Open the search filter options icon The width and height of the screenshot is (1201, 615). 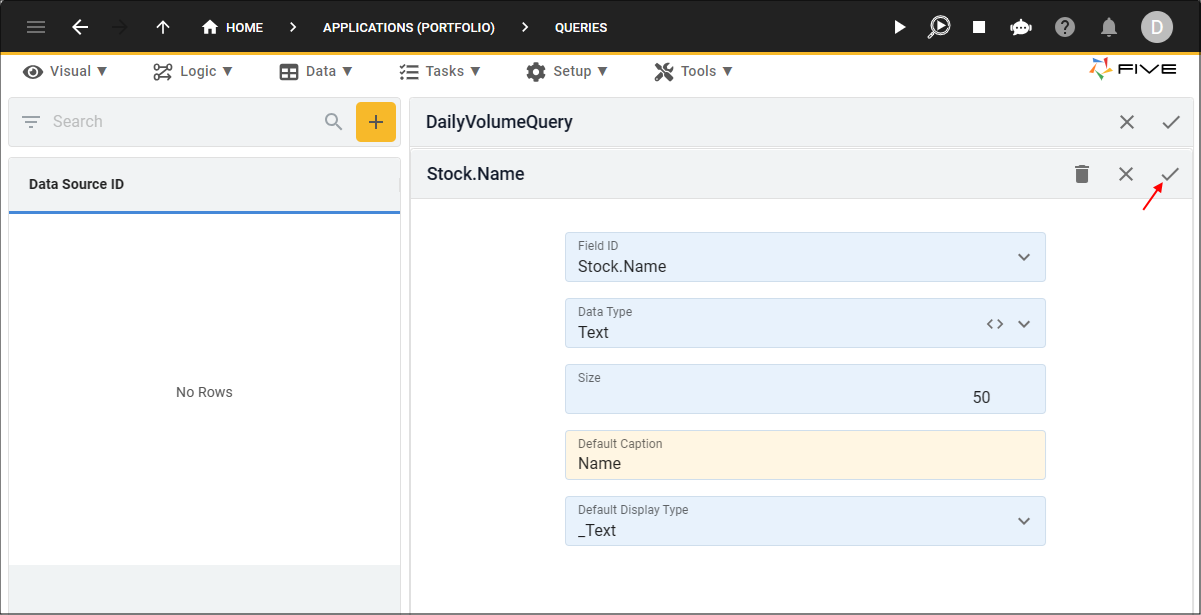coord(31,122)
